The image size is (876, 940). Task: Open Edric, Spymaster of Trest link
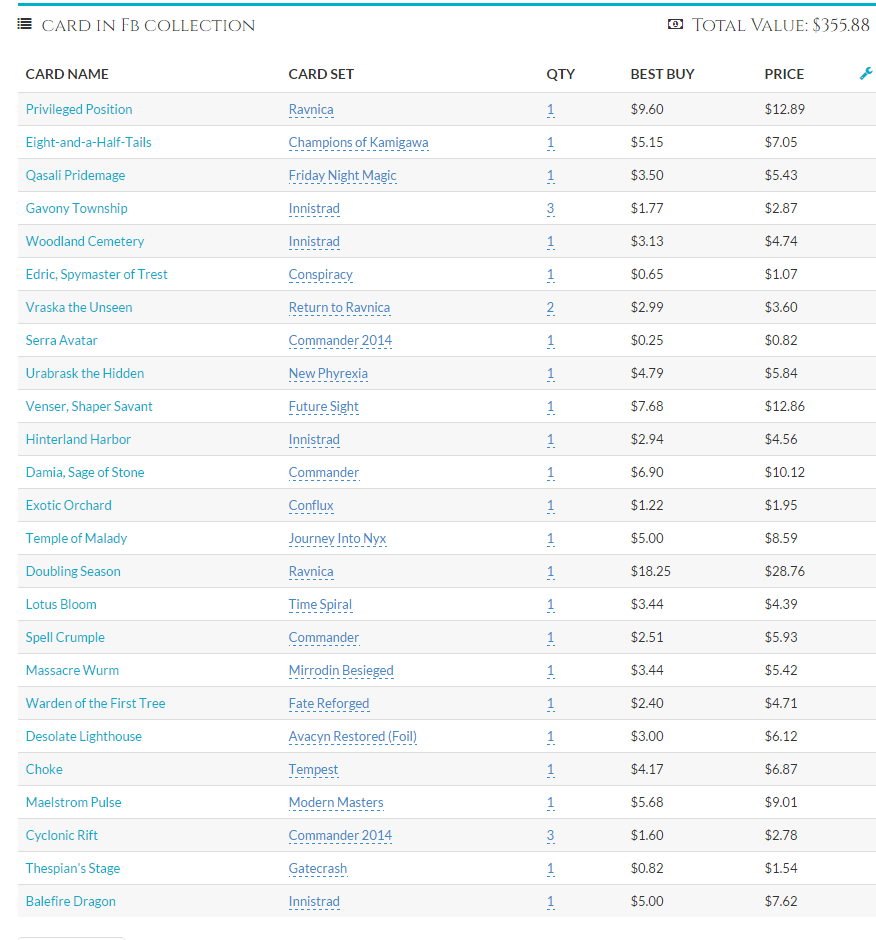pos(97,274)
